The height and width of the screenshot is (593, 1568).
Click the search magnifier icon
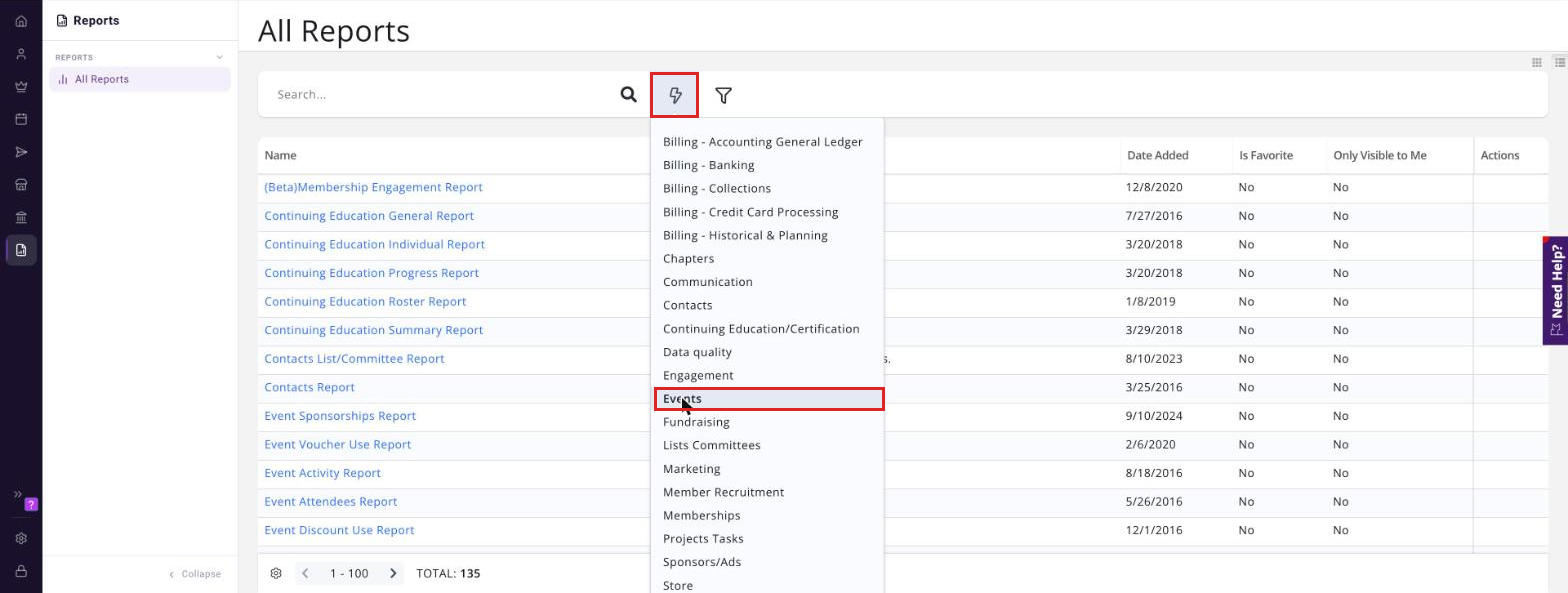point(628,95)
